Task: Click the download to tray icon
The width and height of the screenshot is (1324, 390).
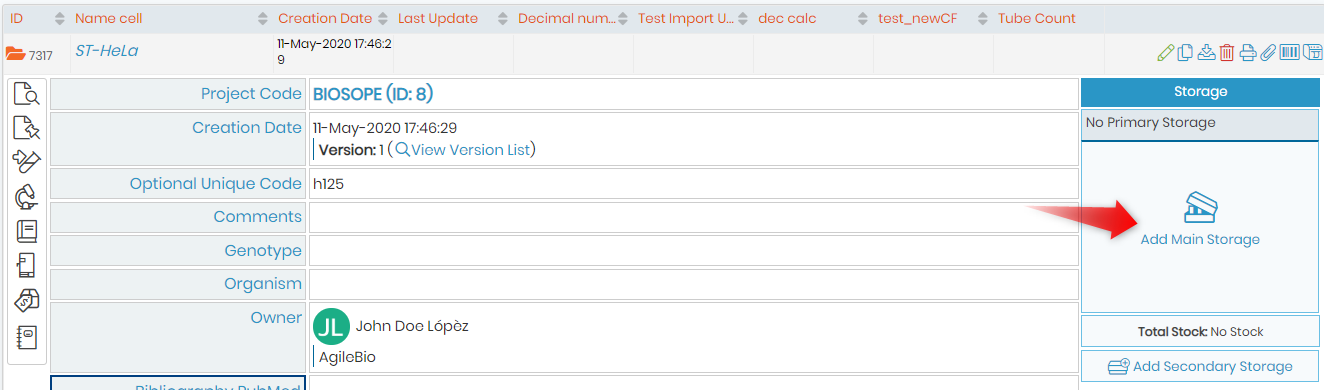Action: (x=1206, y=53)
